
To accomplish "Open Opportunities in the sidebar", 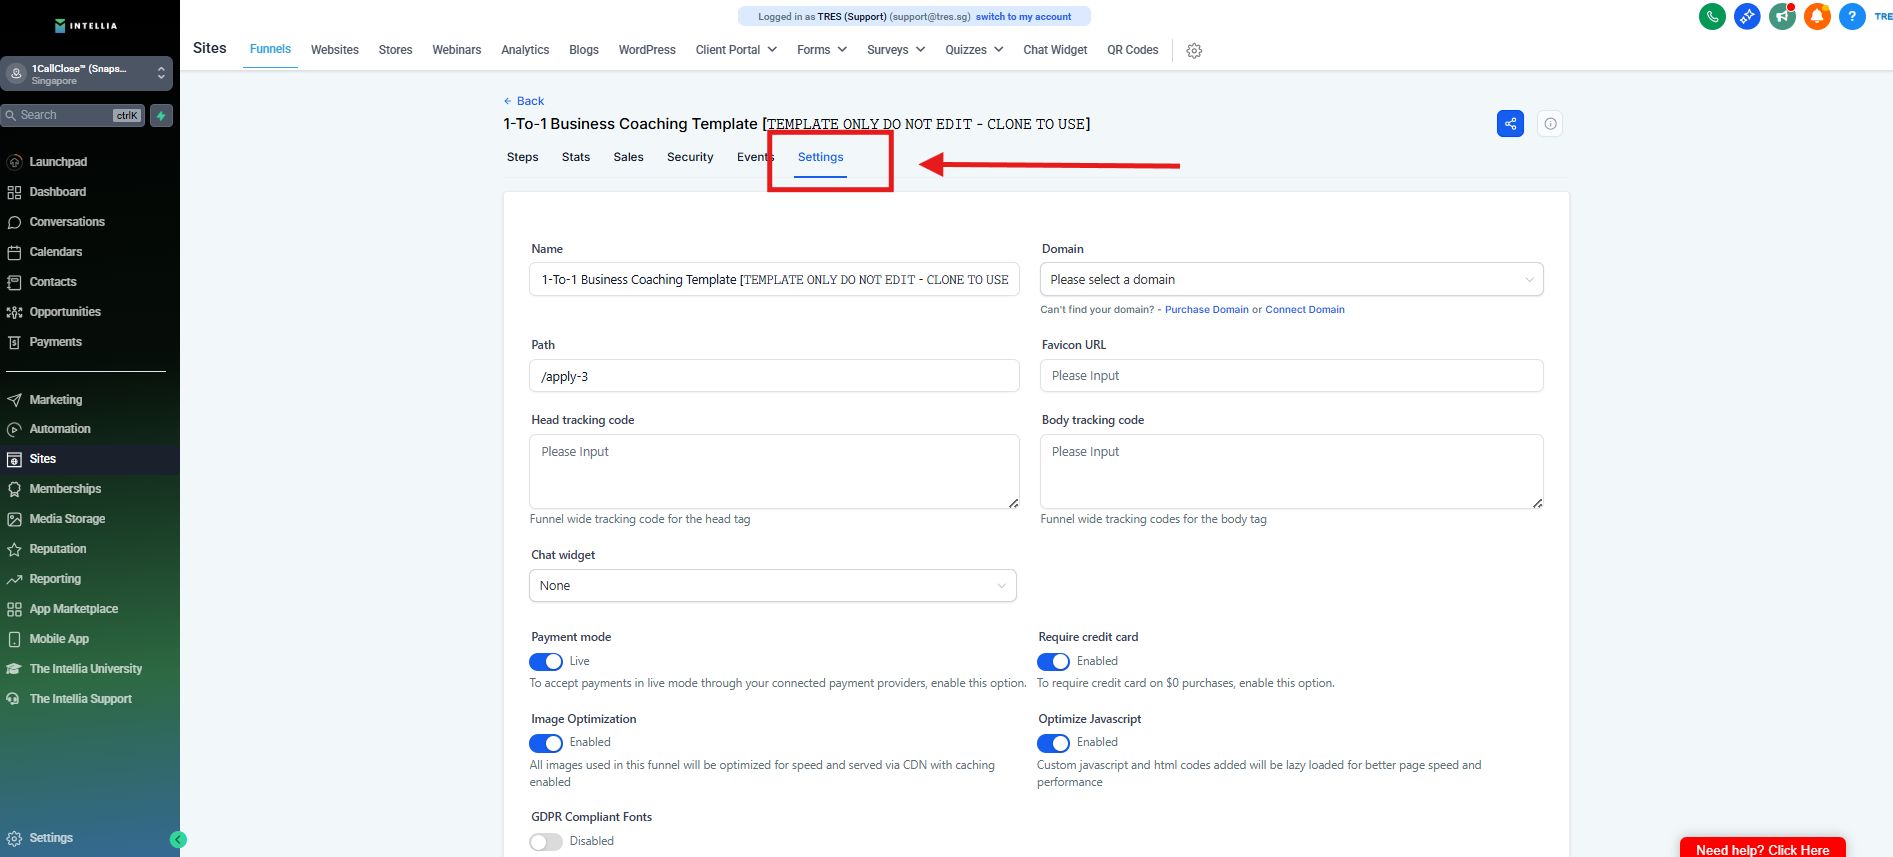I will tap(65, 312).
